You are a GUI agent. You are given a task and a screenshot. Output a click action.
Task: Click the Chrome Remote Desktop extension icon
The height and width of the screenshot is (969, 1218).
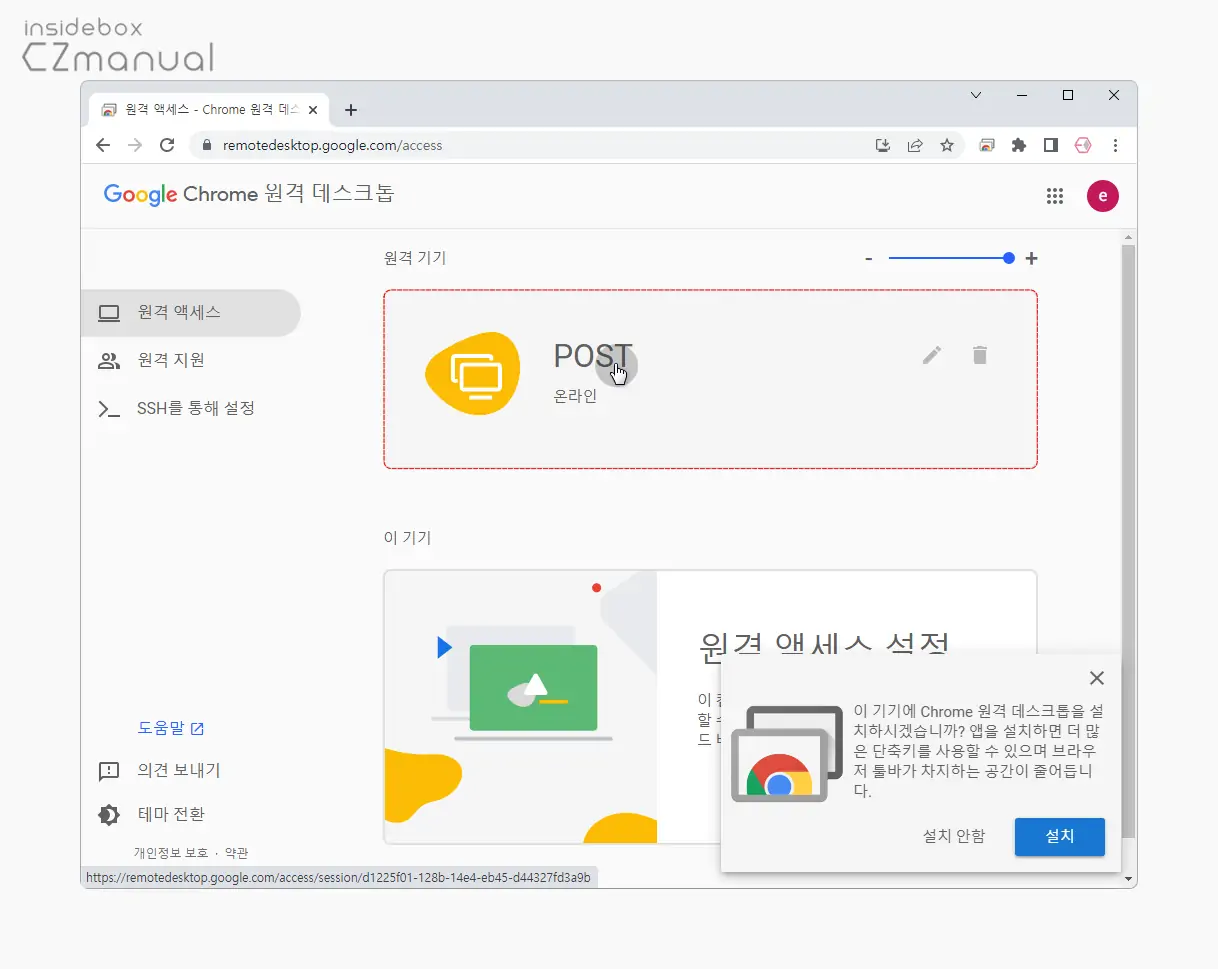(x=987, y=145)
